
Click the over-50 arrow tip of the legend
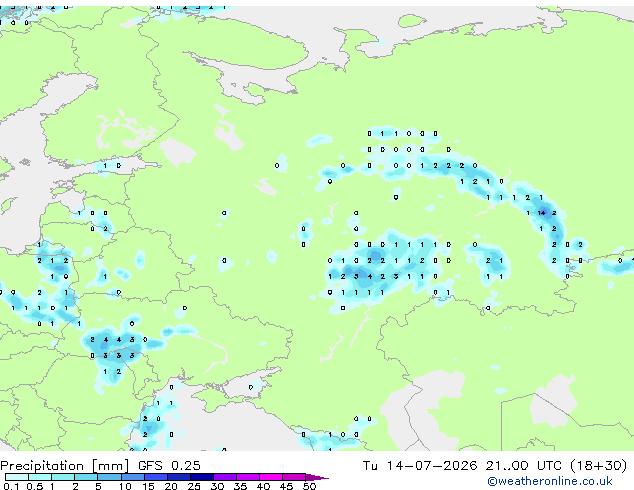tap(318, 477)
